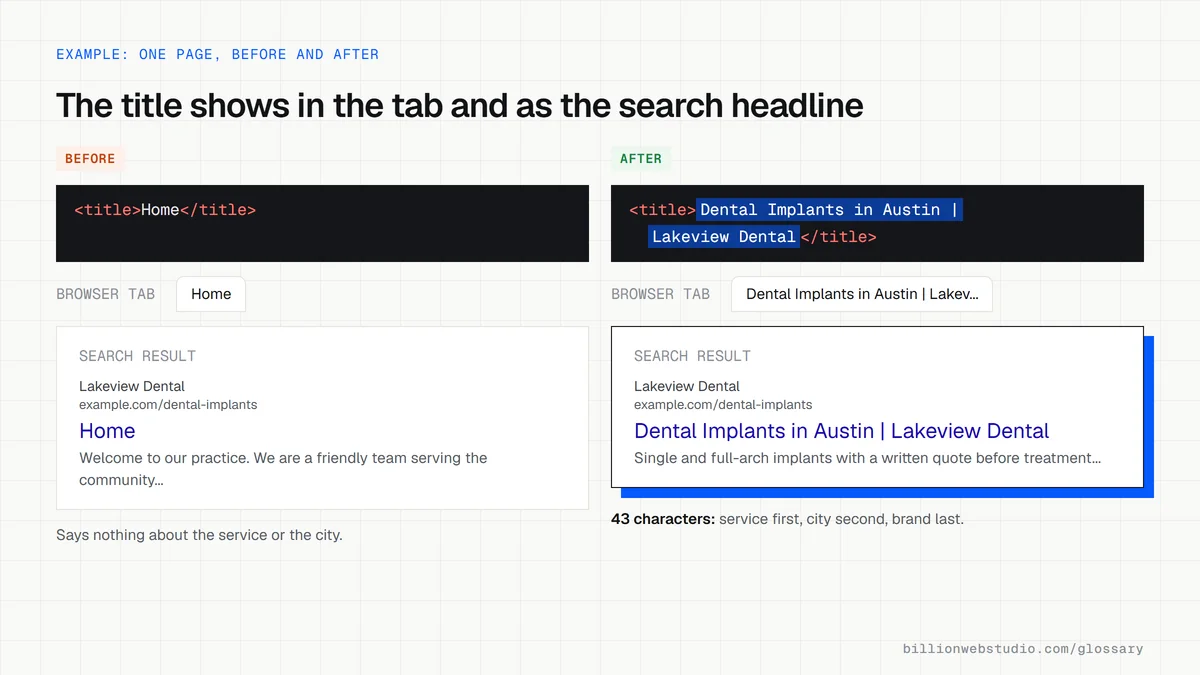Click the BEFORE badge label
This screenshot has width=1200, height=675.
tap(90, 159)
